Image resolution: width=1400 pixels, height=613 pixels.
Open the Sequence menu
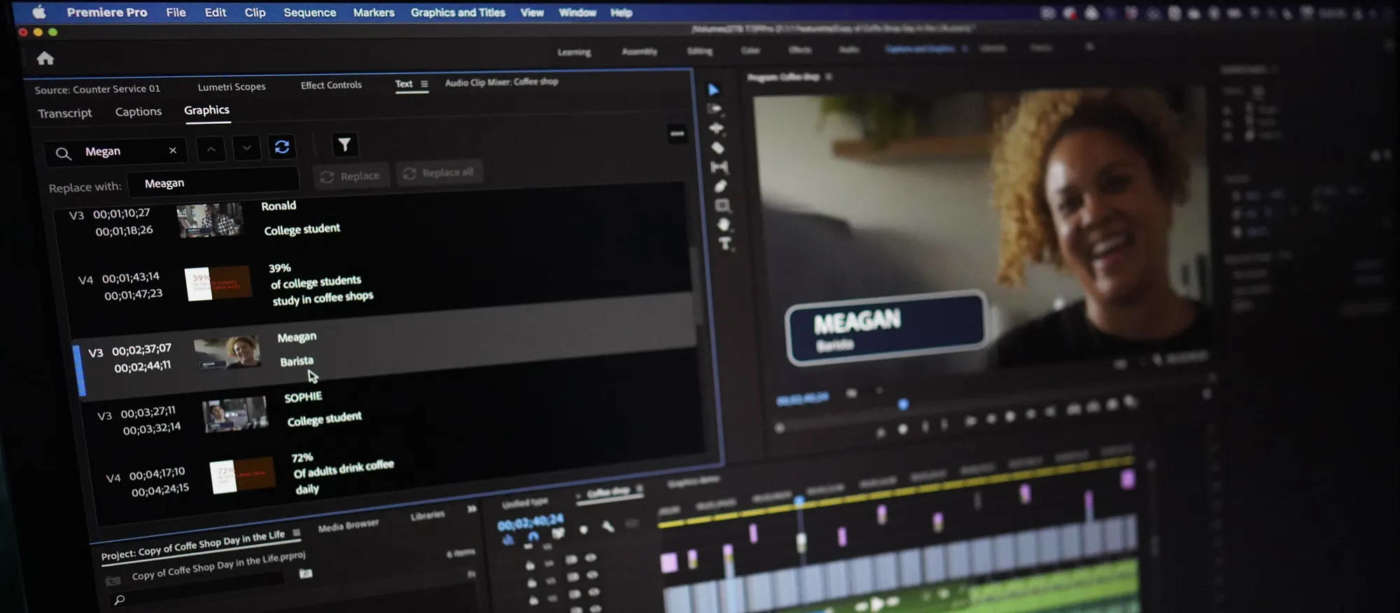(x=309, y=13)
